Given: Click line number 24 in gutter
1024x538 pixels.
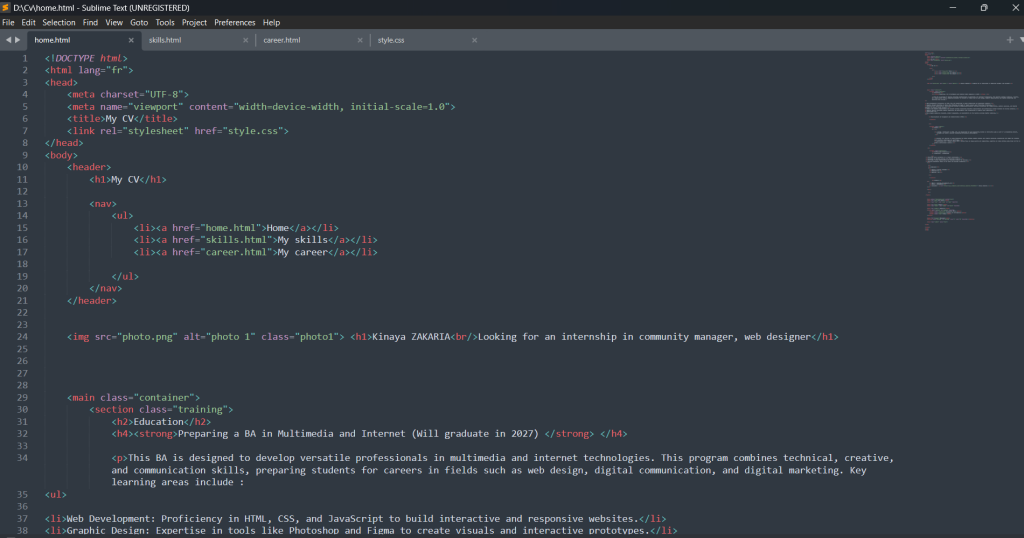Looking at the screenshot, I should (x=22, y=337).
